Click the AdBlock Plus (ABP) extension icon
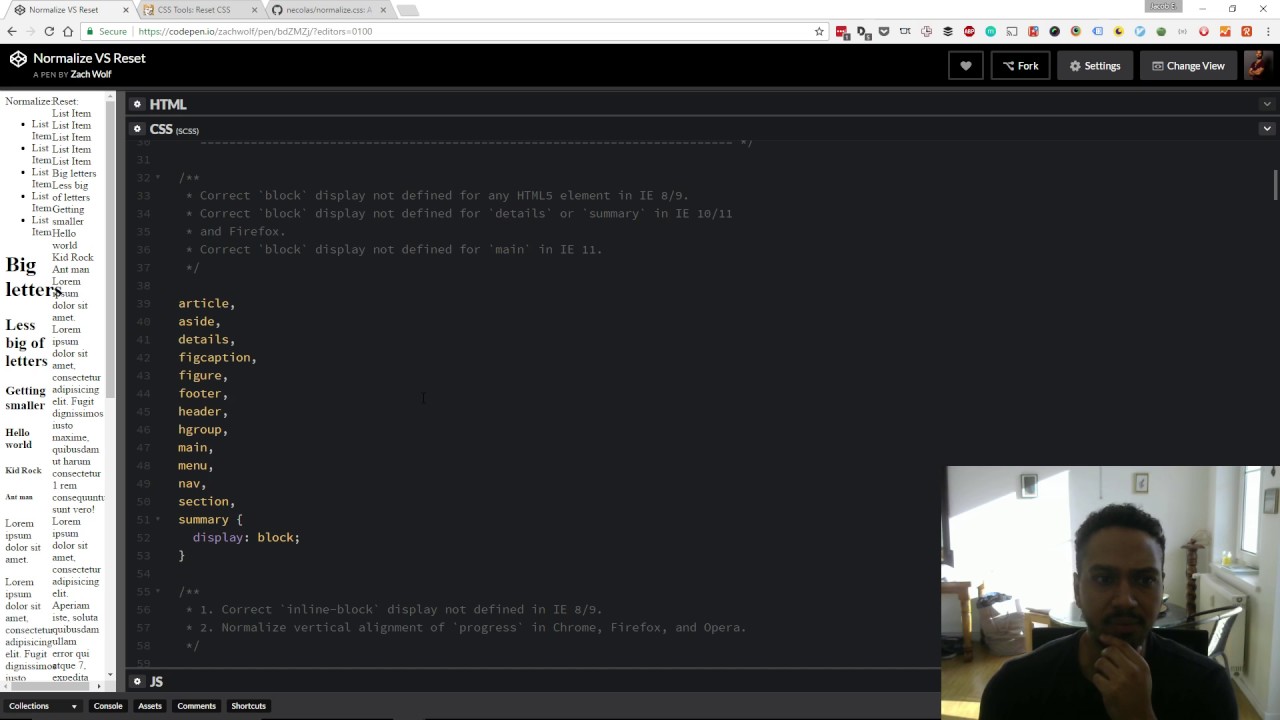 coord(969,32)
